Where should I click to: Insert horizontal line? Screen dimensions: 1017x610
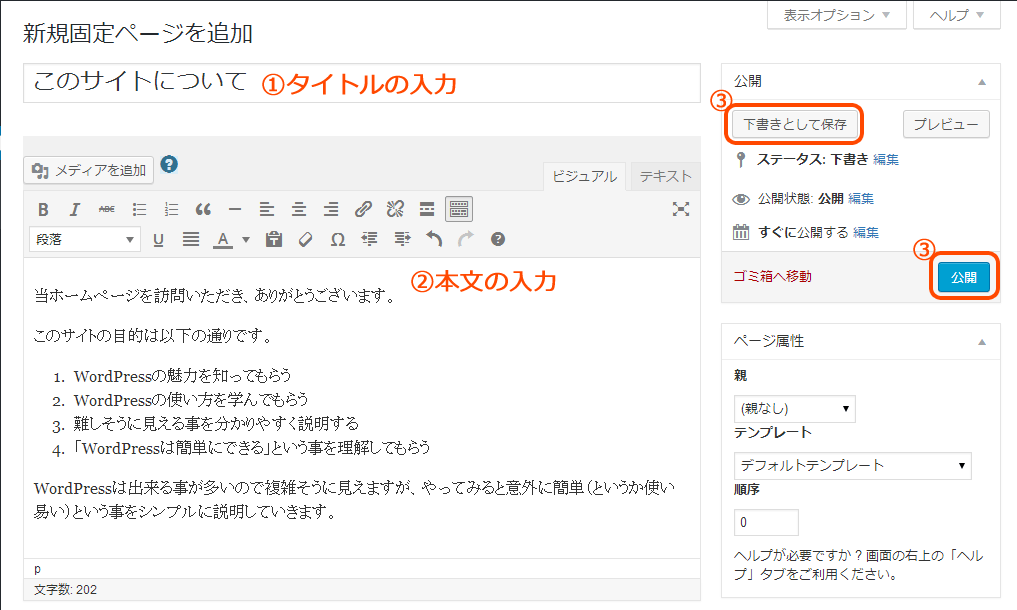235,210
